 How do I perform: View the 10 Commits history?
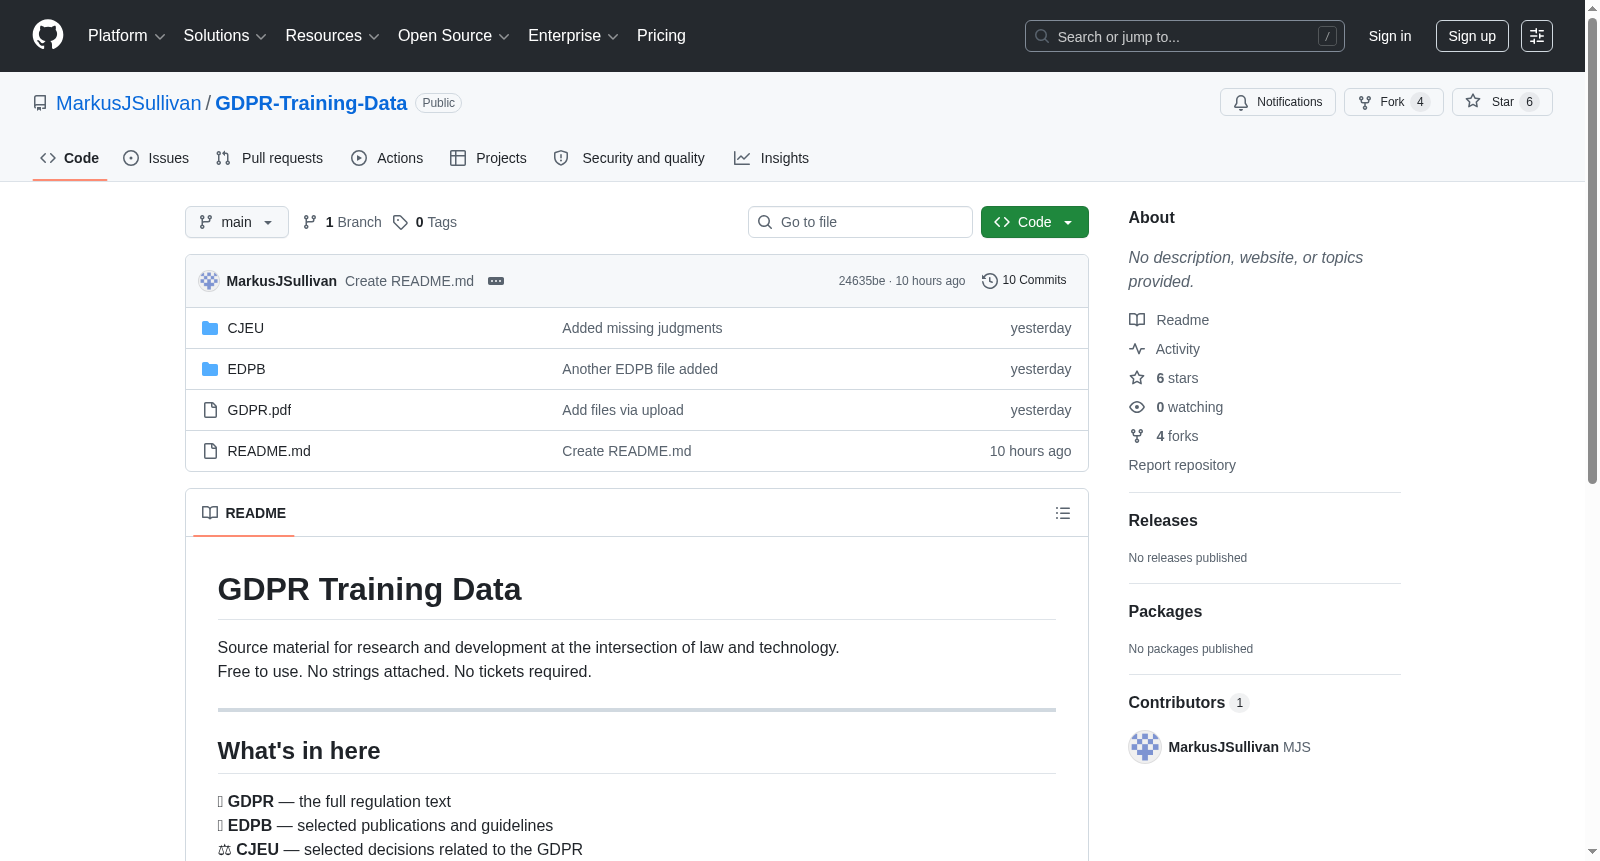coord(1024,281)
